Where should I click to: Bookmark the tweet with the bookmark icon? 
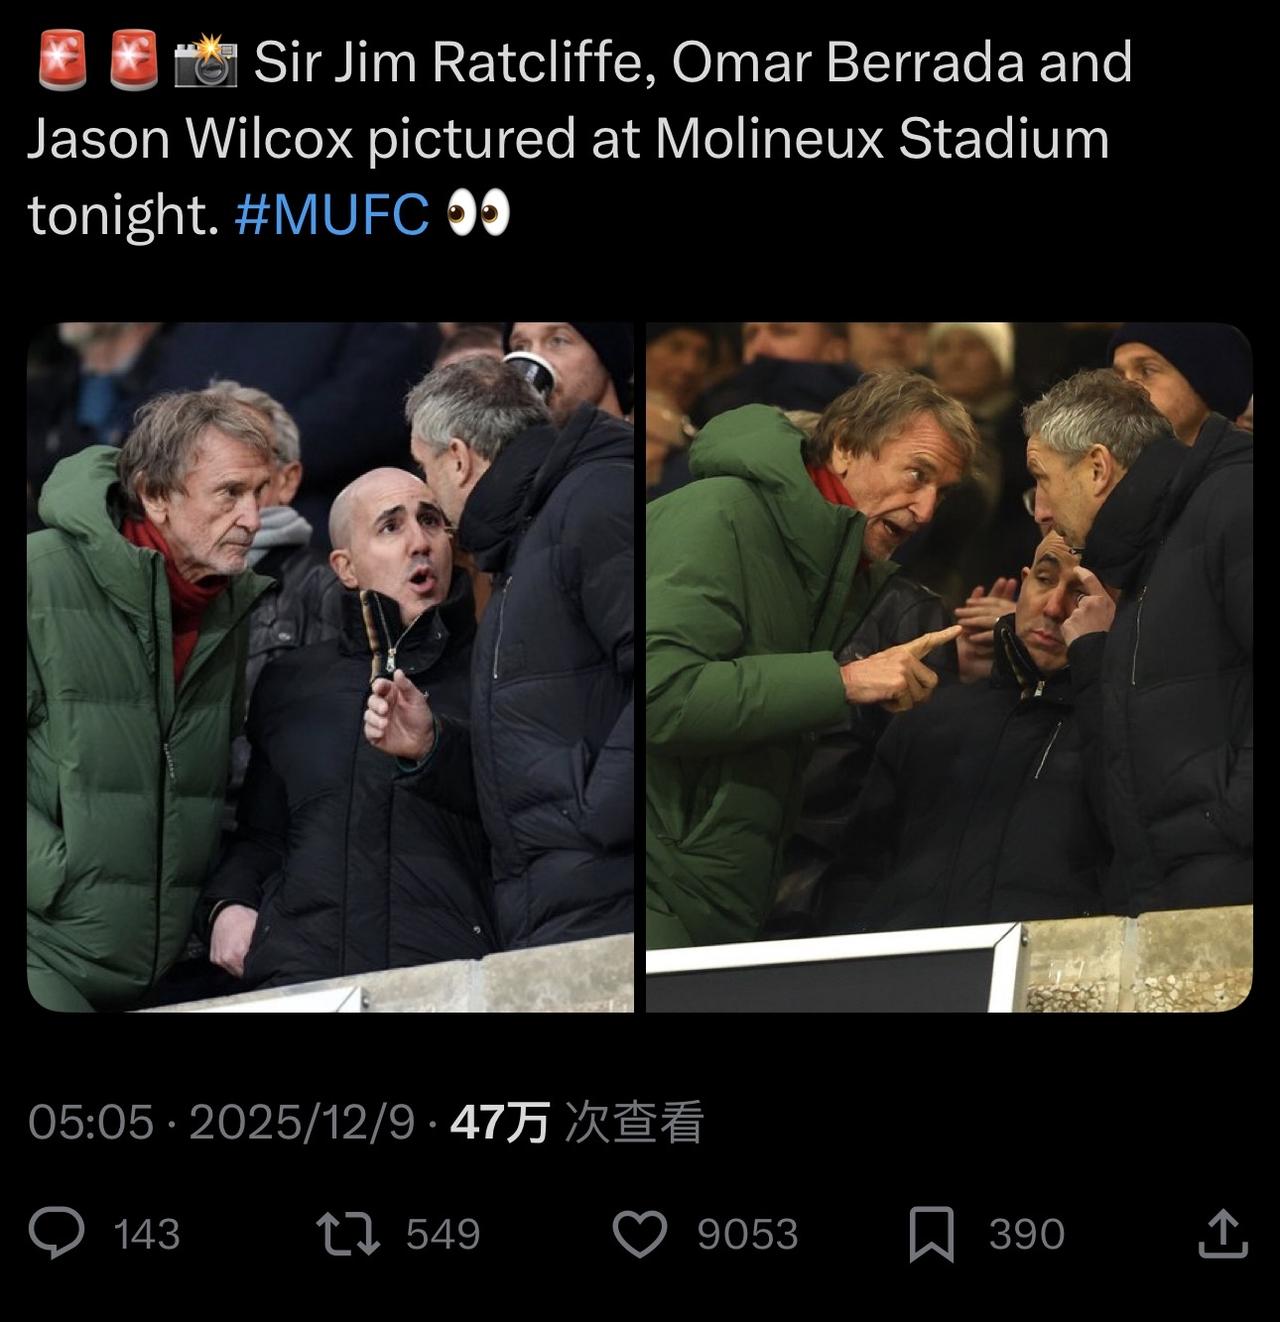(931, 1233)
